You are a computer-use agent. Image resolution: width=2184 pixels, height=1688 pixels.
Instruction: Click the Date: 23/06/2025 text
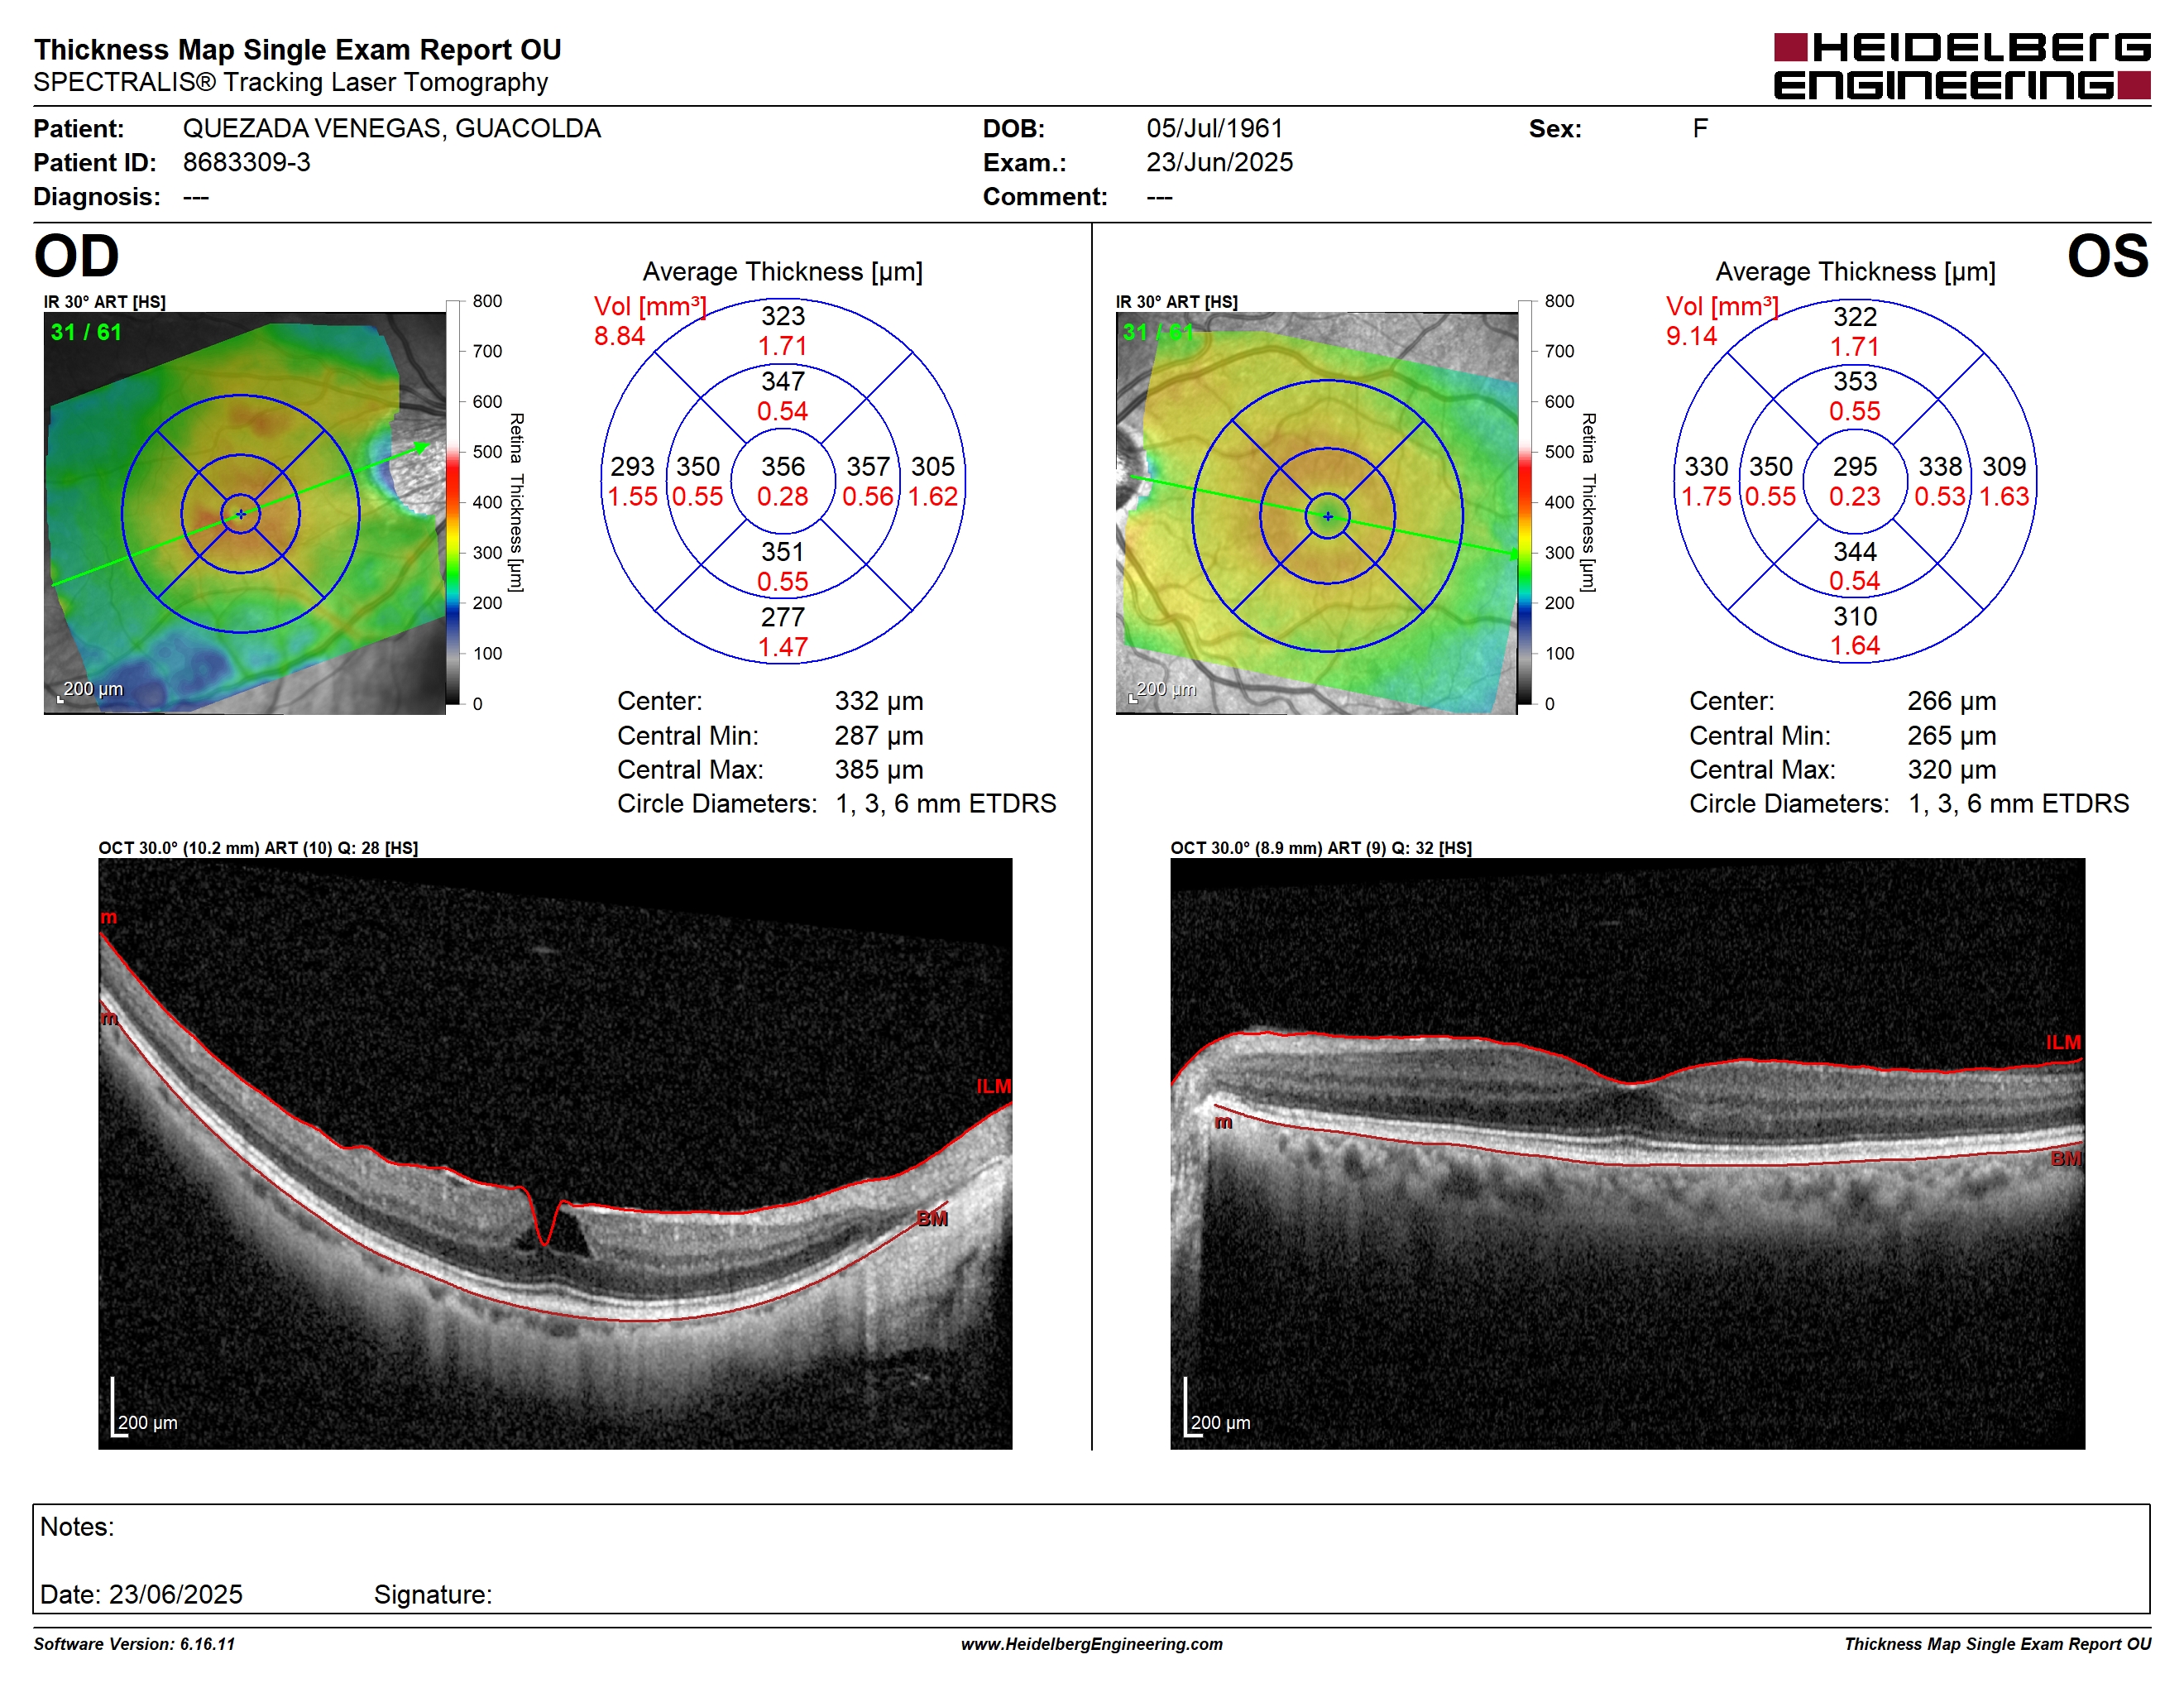point(141,1594)
